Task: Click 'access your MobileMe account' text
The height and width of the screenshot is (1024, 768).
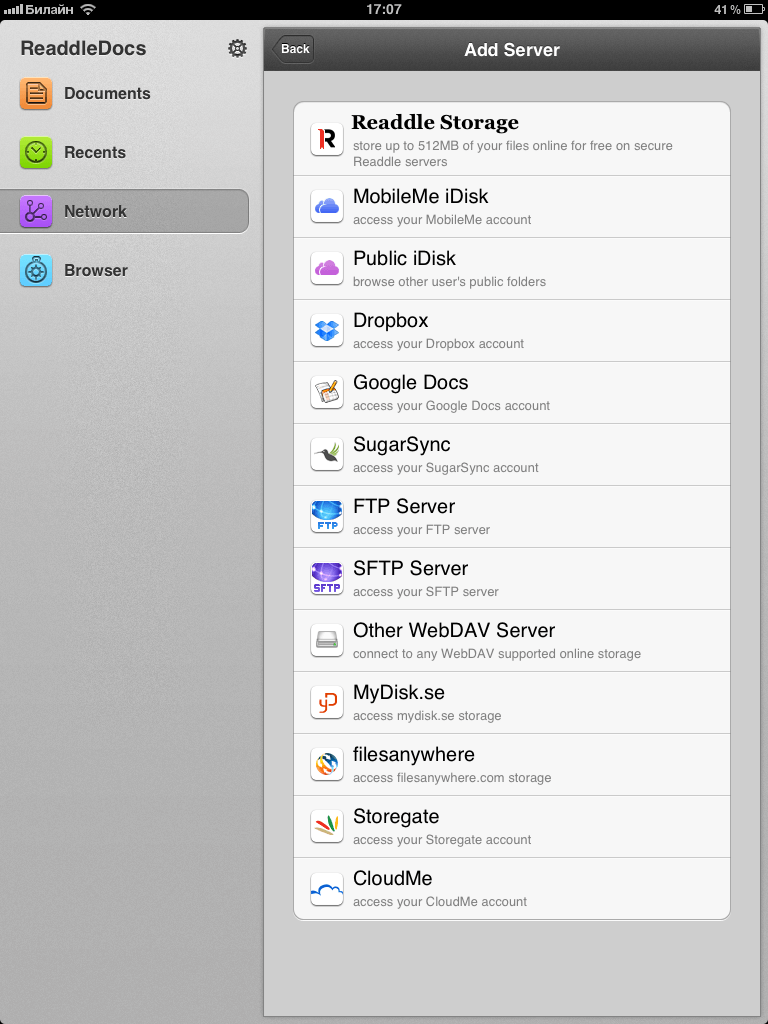Action: click(442, 220)
